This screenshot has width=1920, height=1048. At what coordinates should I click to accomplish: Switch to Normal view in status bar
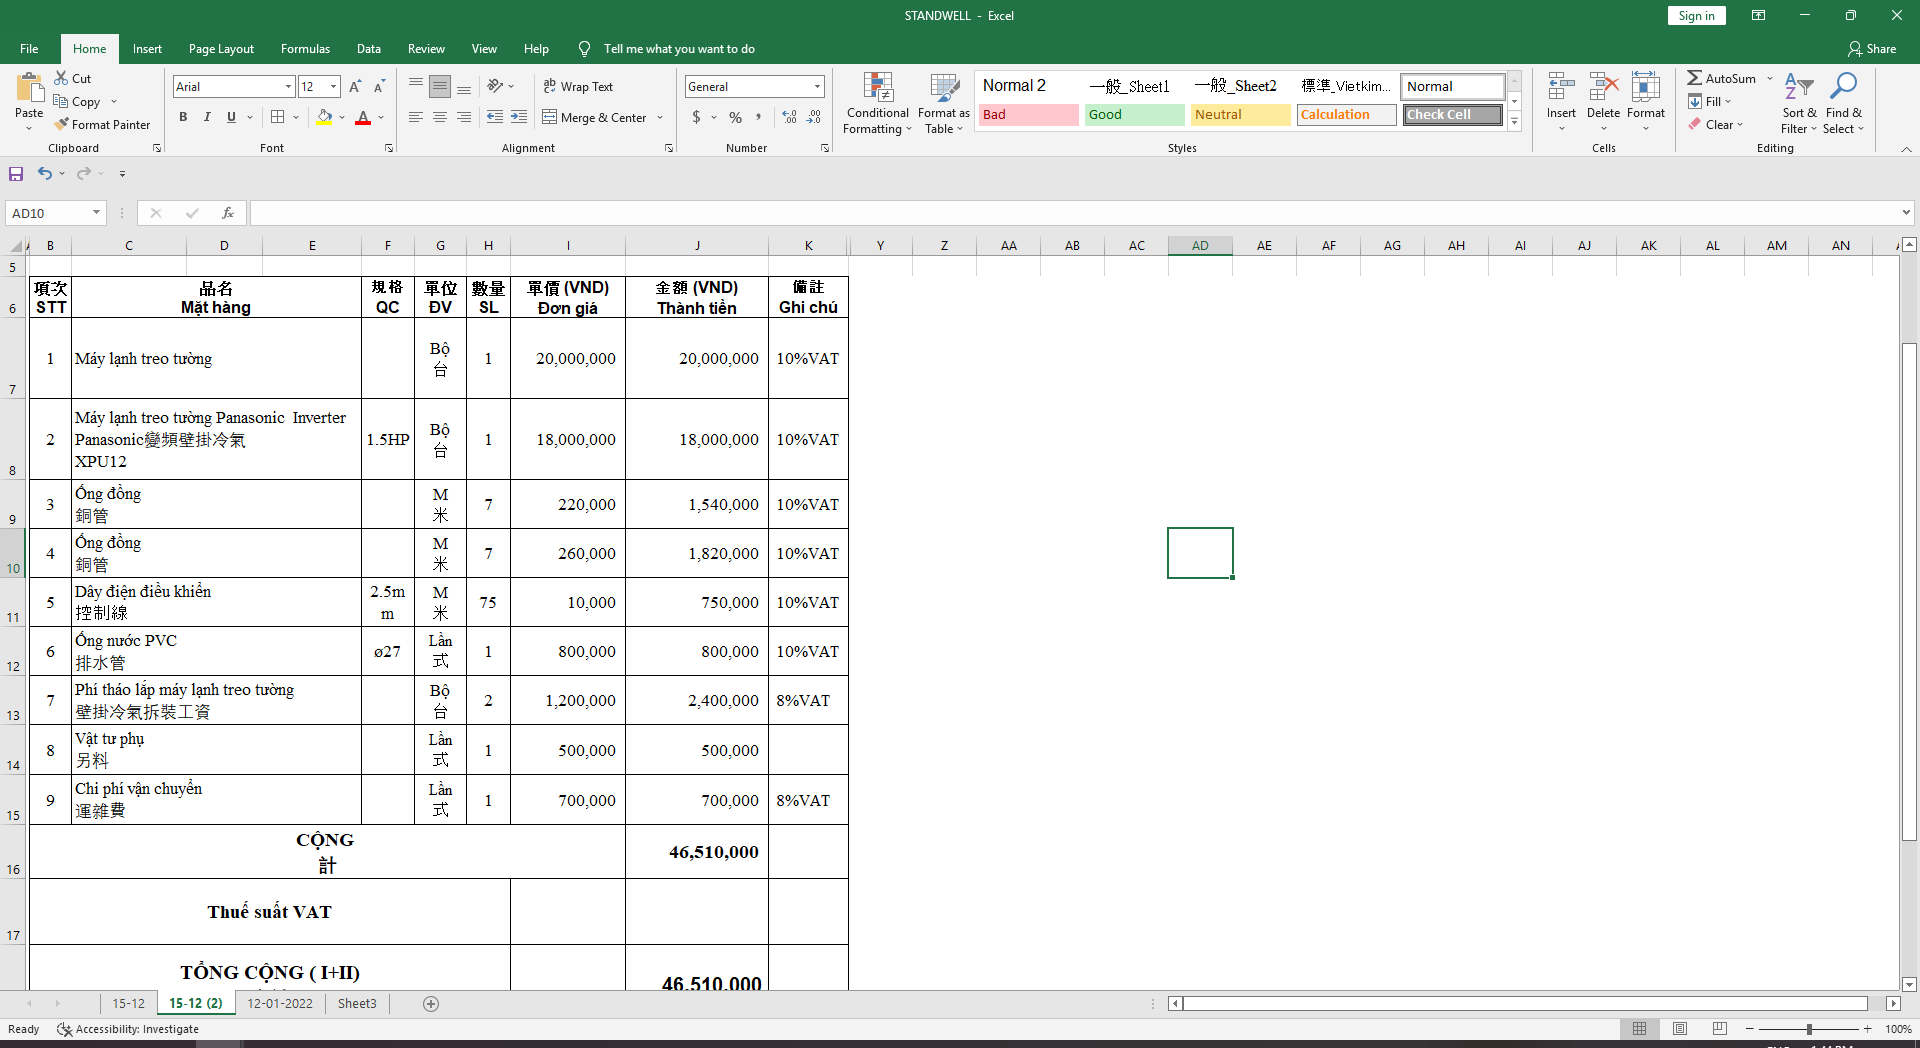1639,1029
